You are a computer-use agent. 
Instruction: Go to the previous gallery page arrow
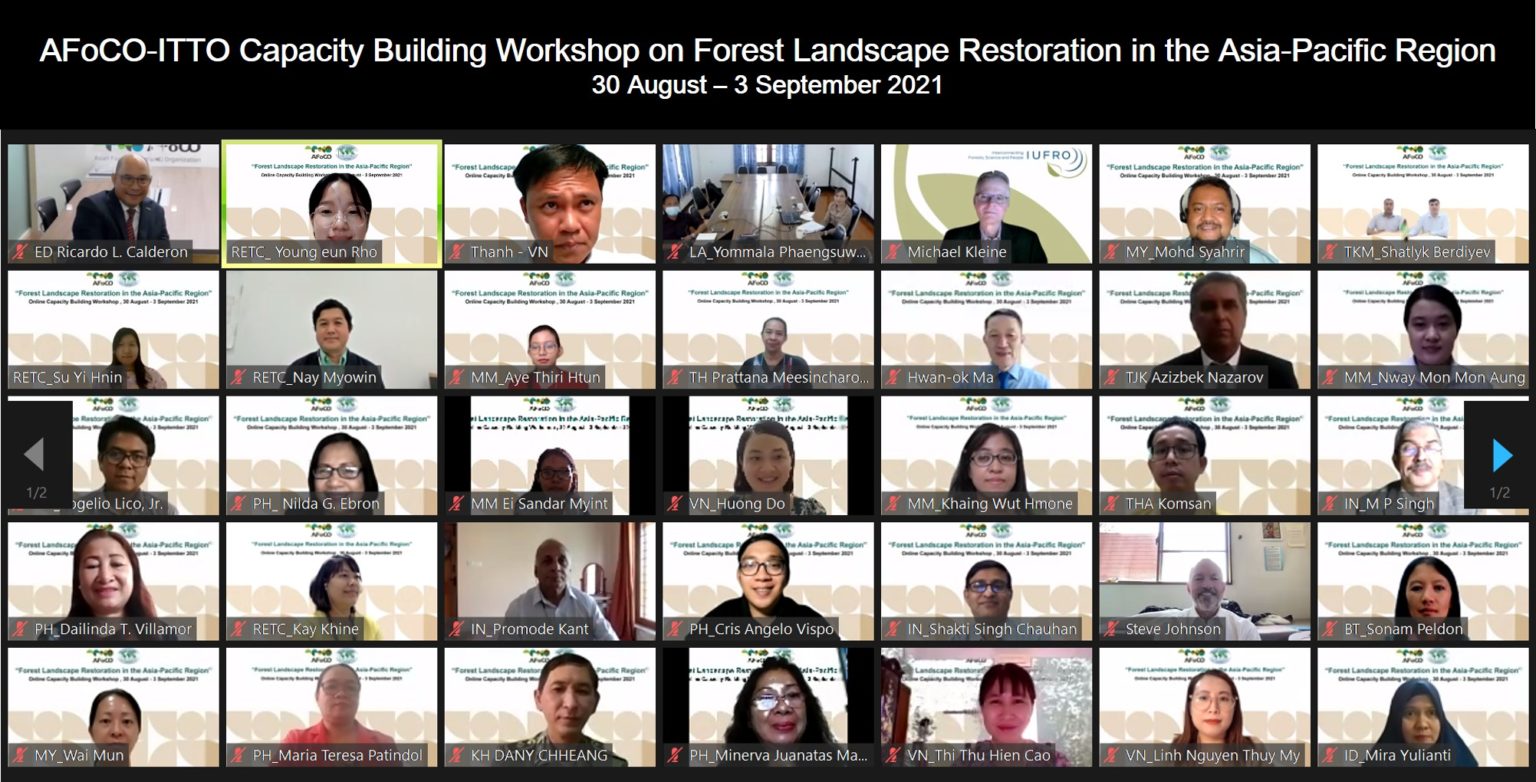pyautogui.click(x=34, y=455)
